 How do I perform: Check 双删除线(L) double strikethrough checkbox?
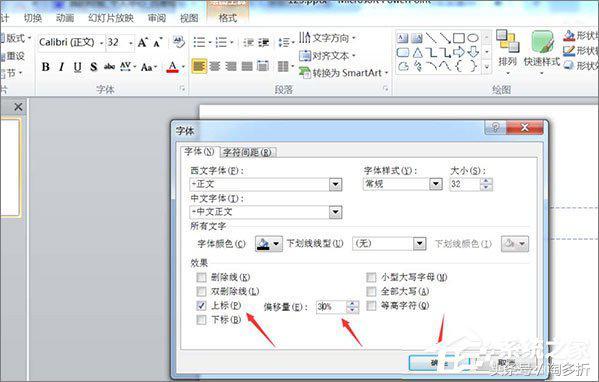click(x=201, y=291)
